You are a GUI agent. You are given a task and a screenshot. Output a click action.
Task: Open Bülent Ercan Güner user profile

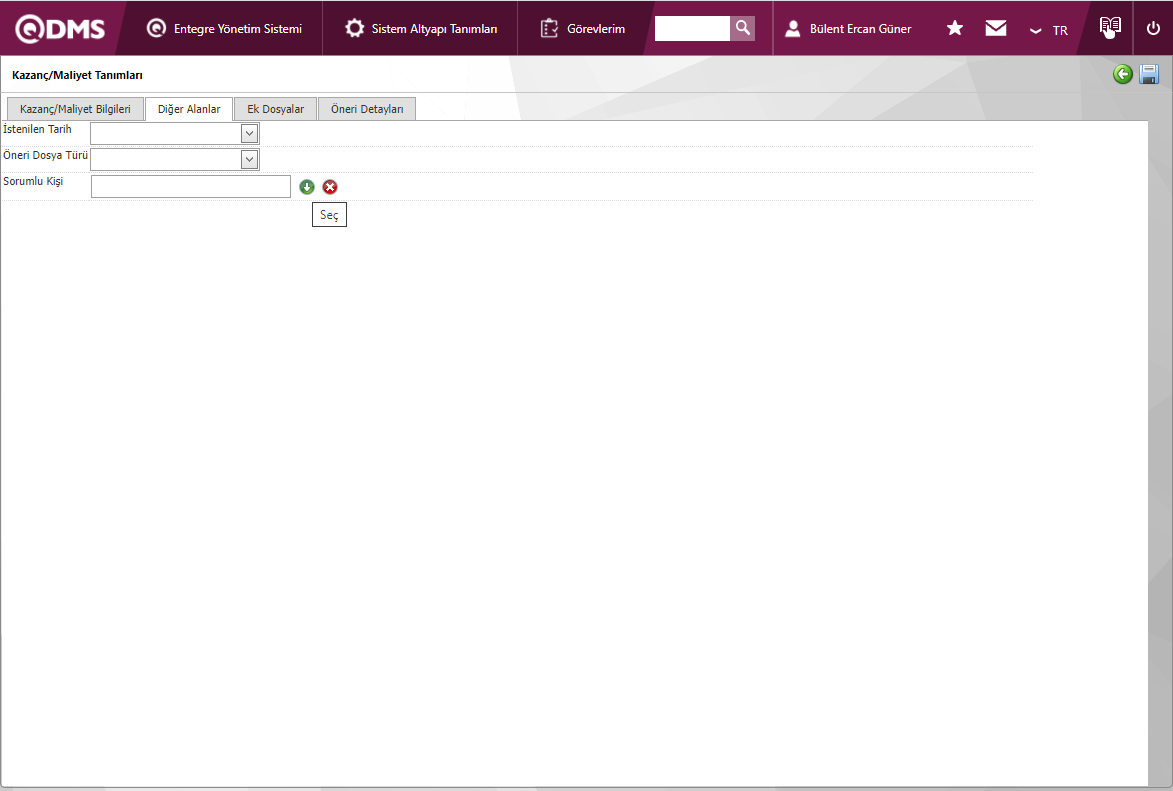click(848, 28)
